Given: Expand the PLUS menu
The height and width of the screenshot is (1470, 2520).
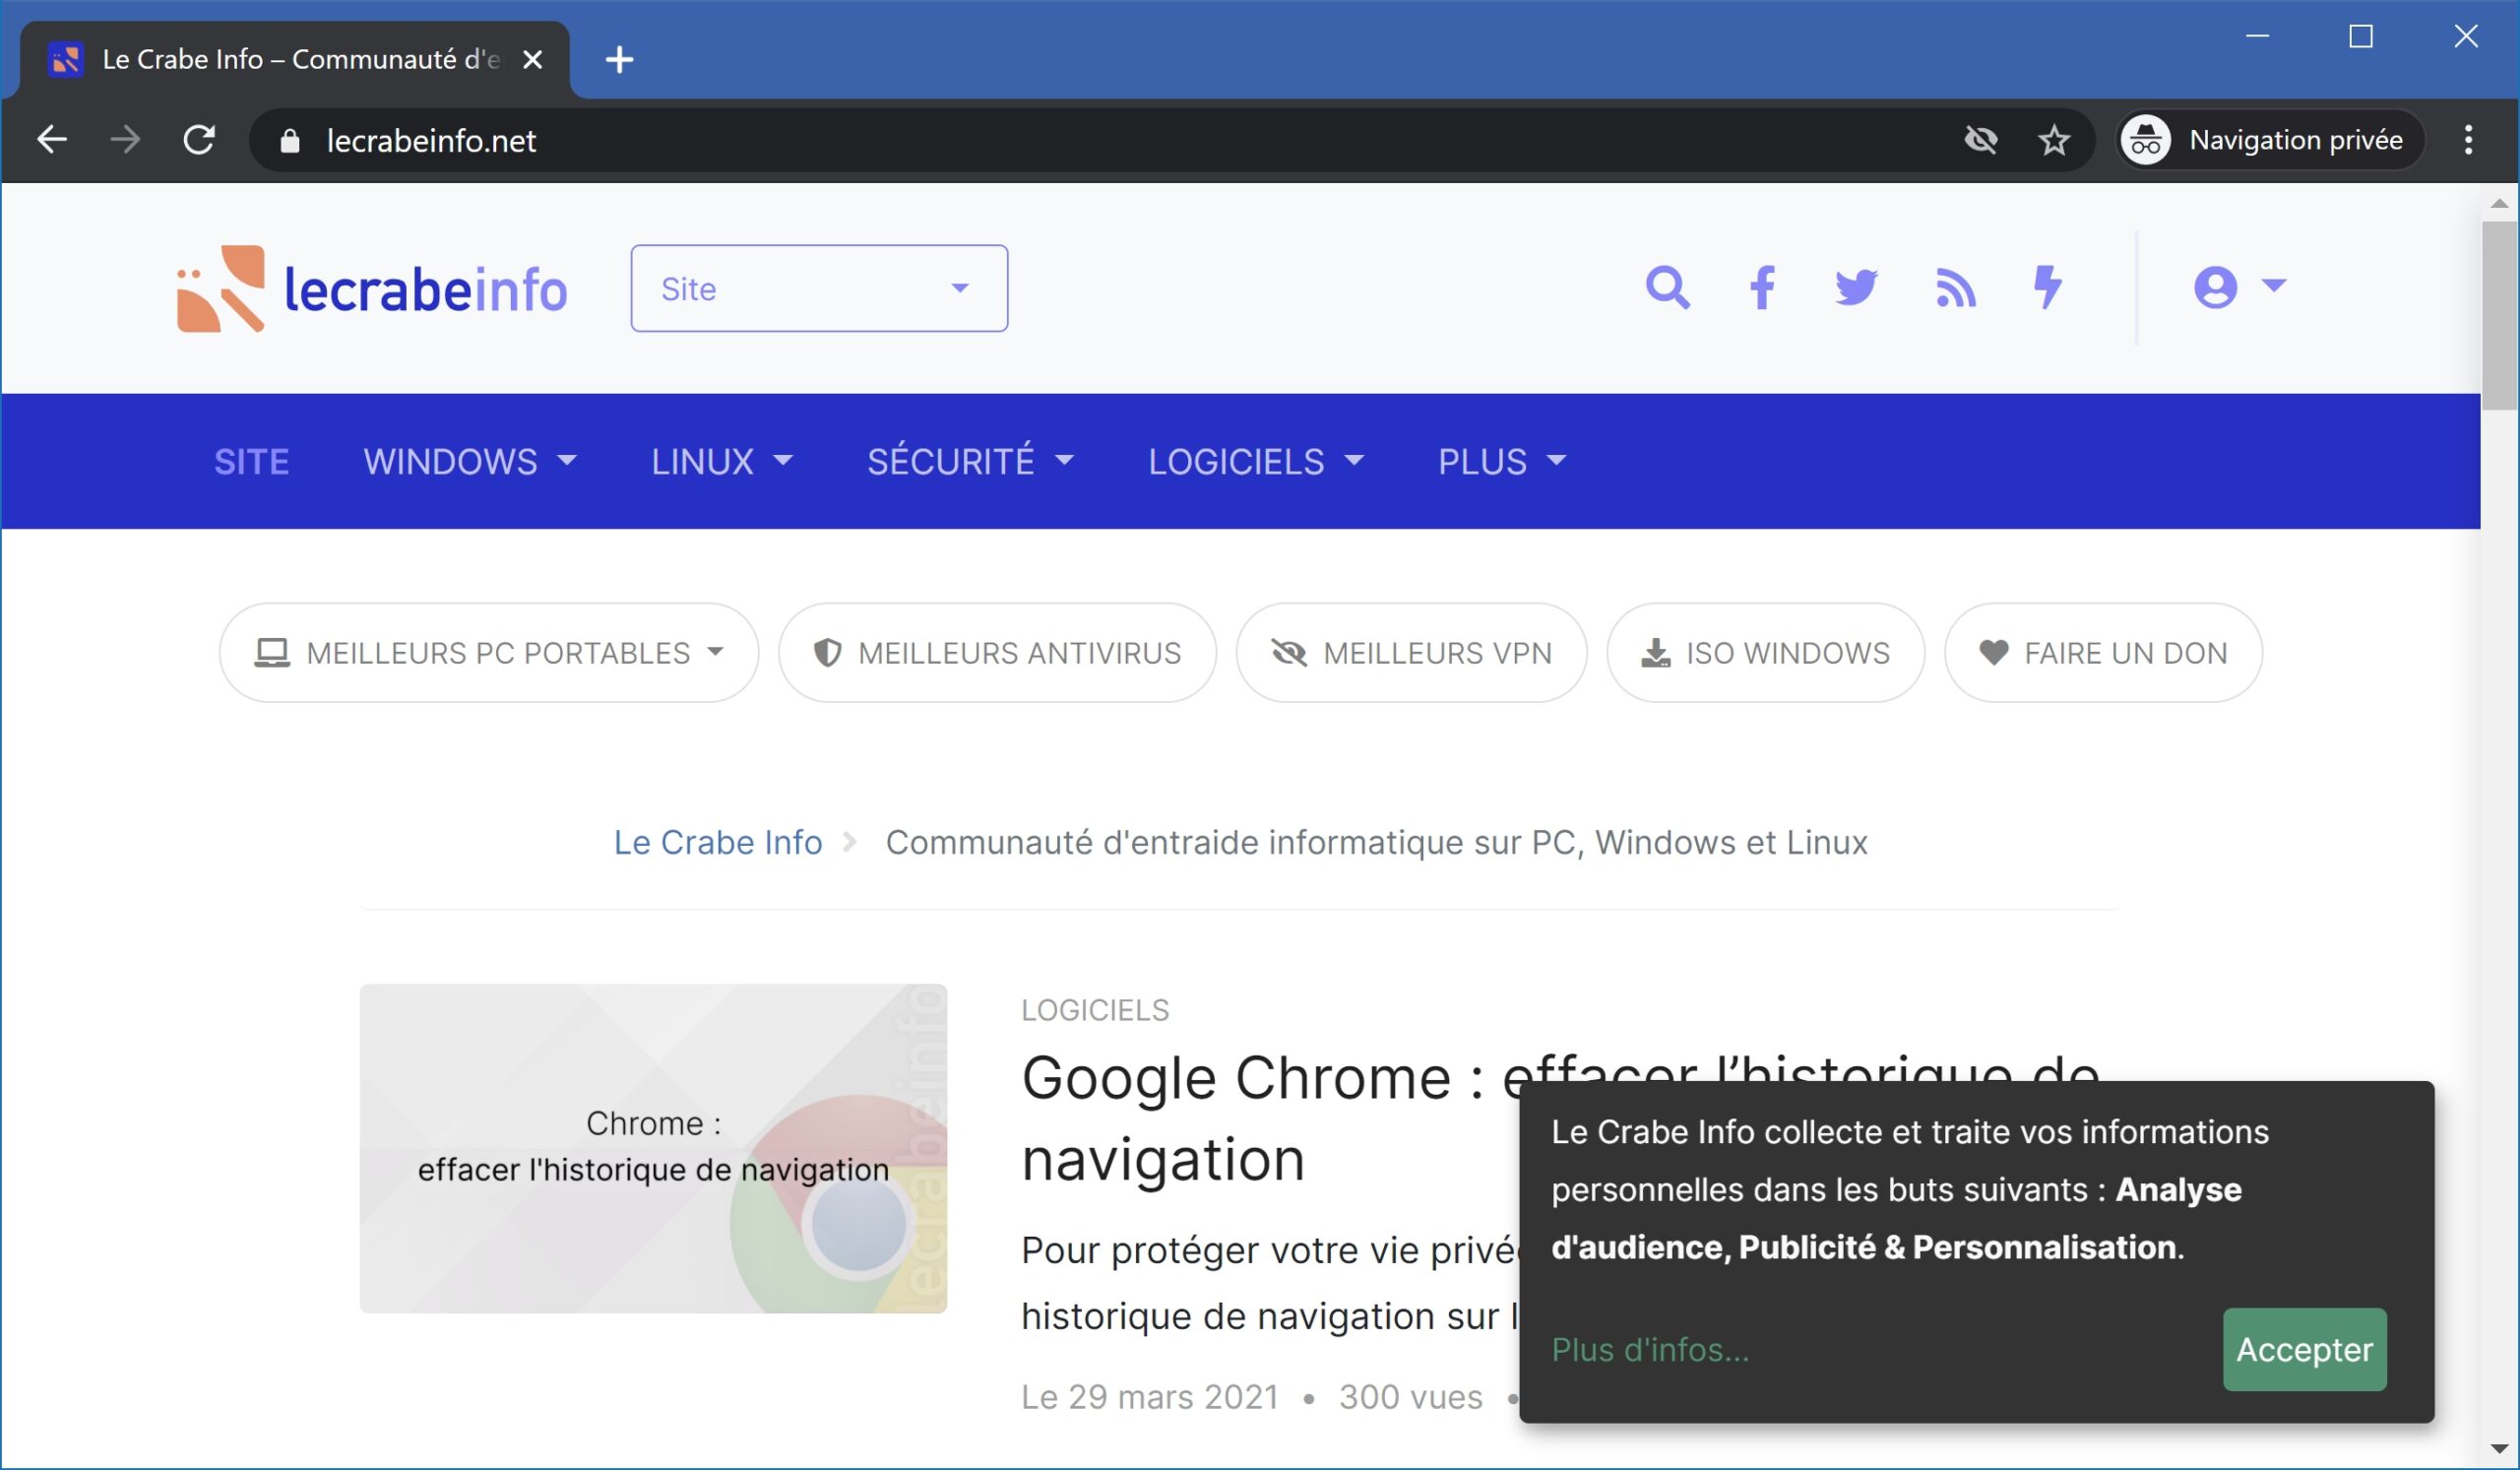Looking at the screenshot, I should tap(1502, 461).
